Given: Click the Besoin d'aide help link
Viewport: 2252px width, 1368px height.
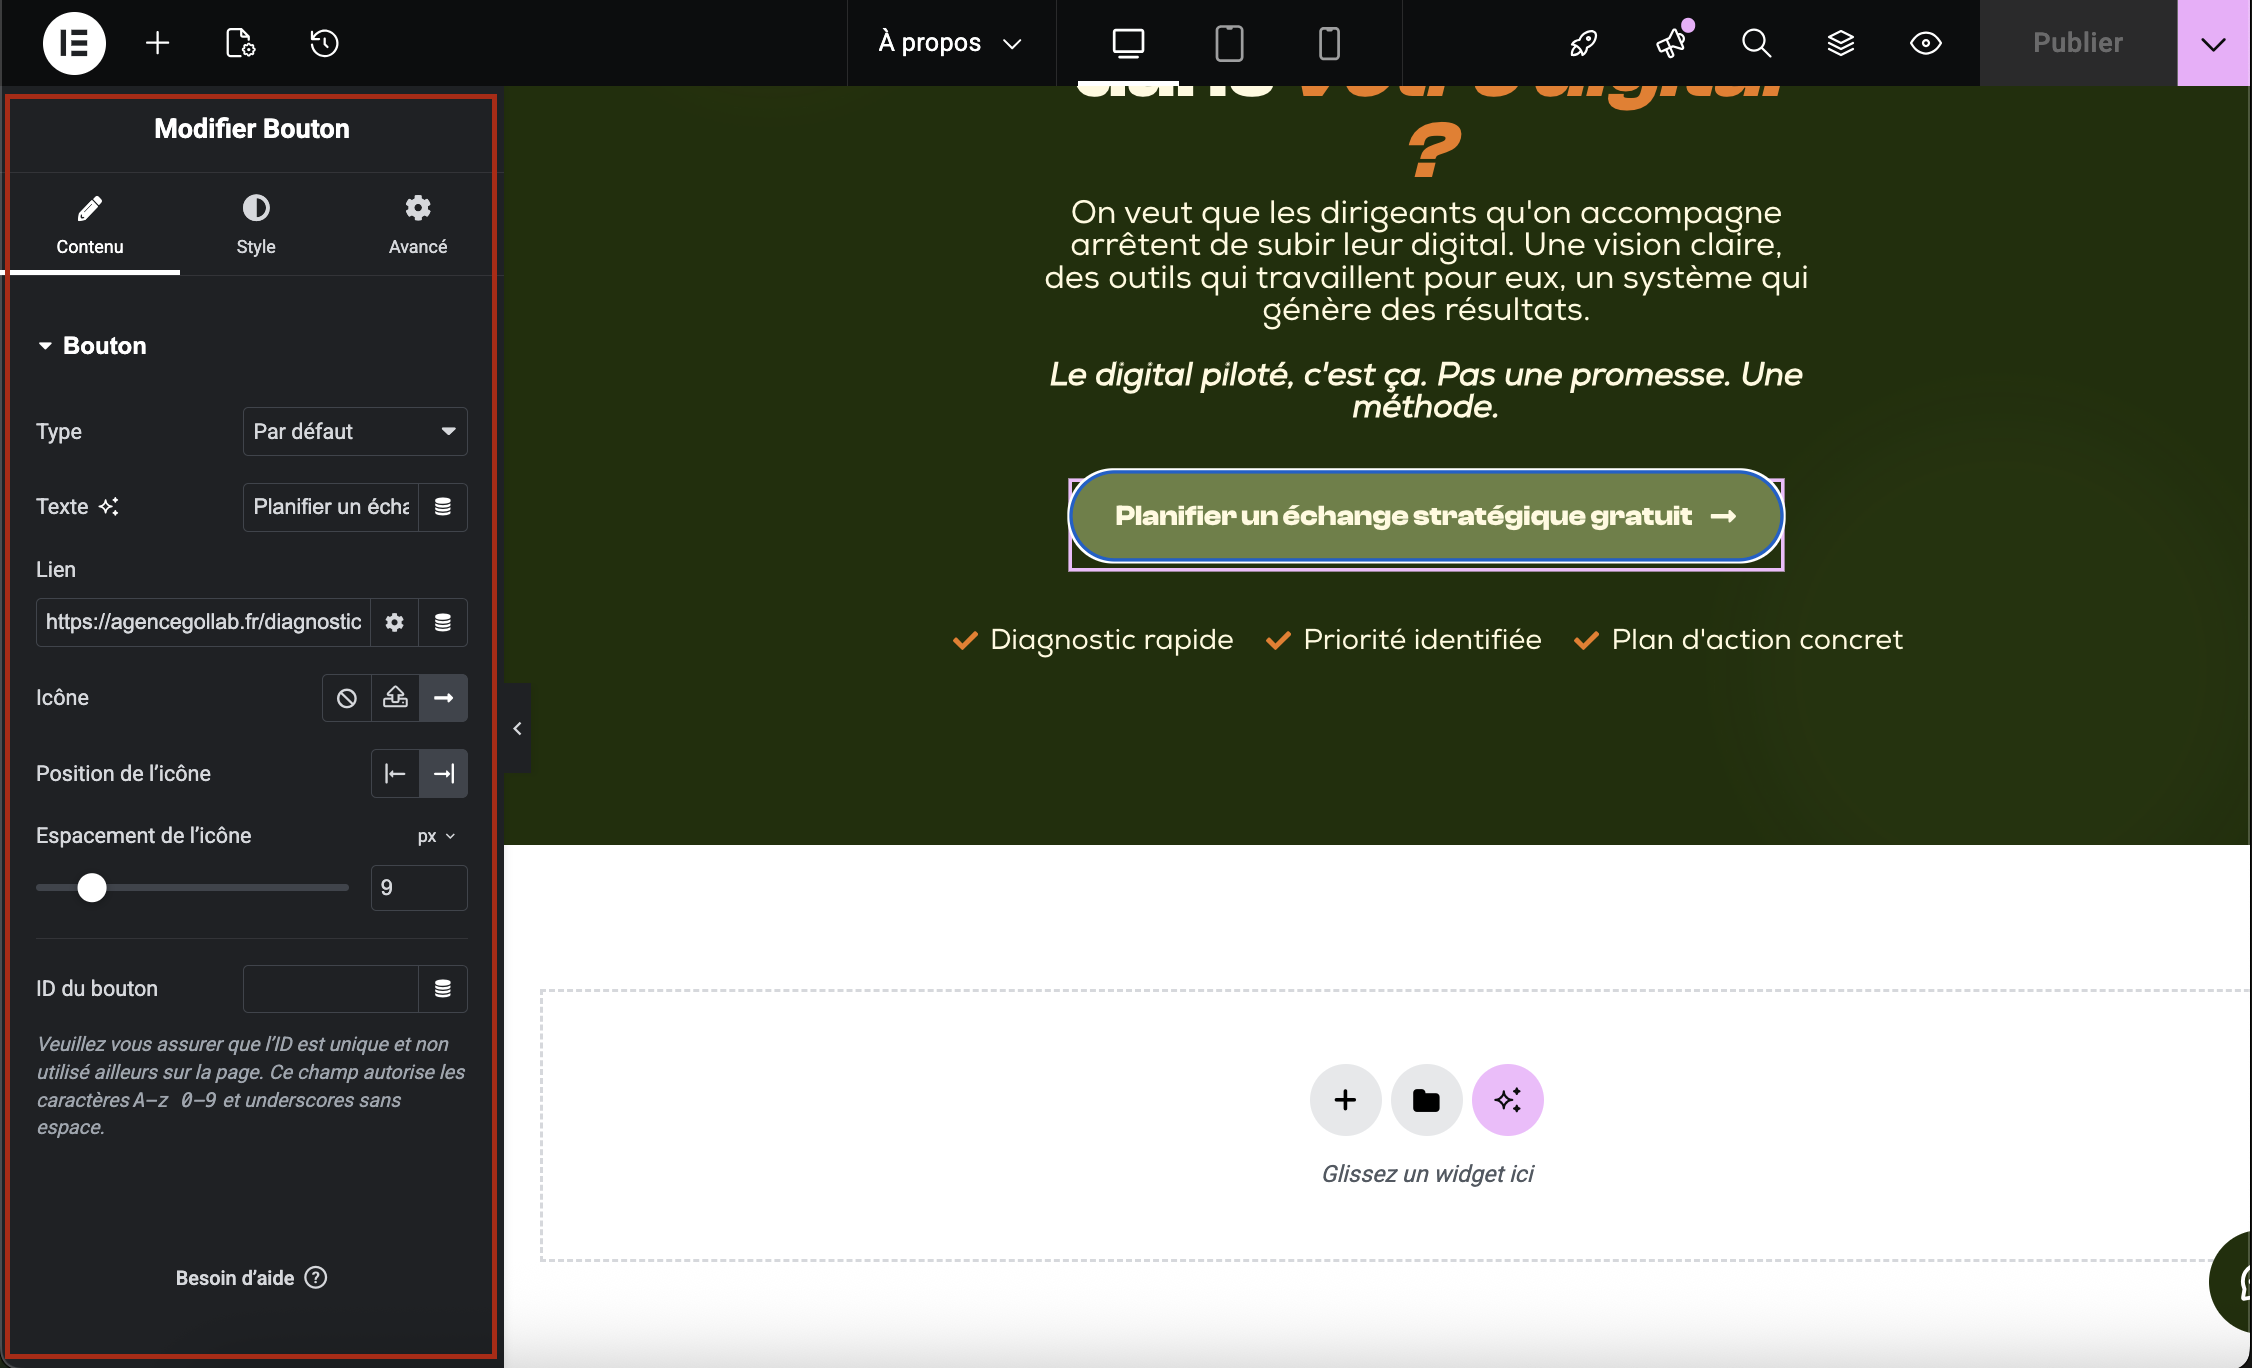Looking at the screenshot, I should (251, 1278).
